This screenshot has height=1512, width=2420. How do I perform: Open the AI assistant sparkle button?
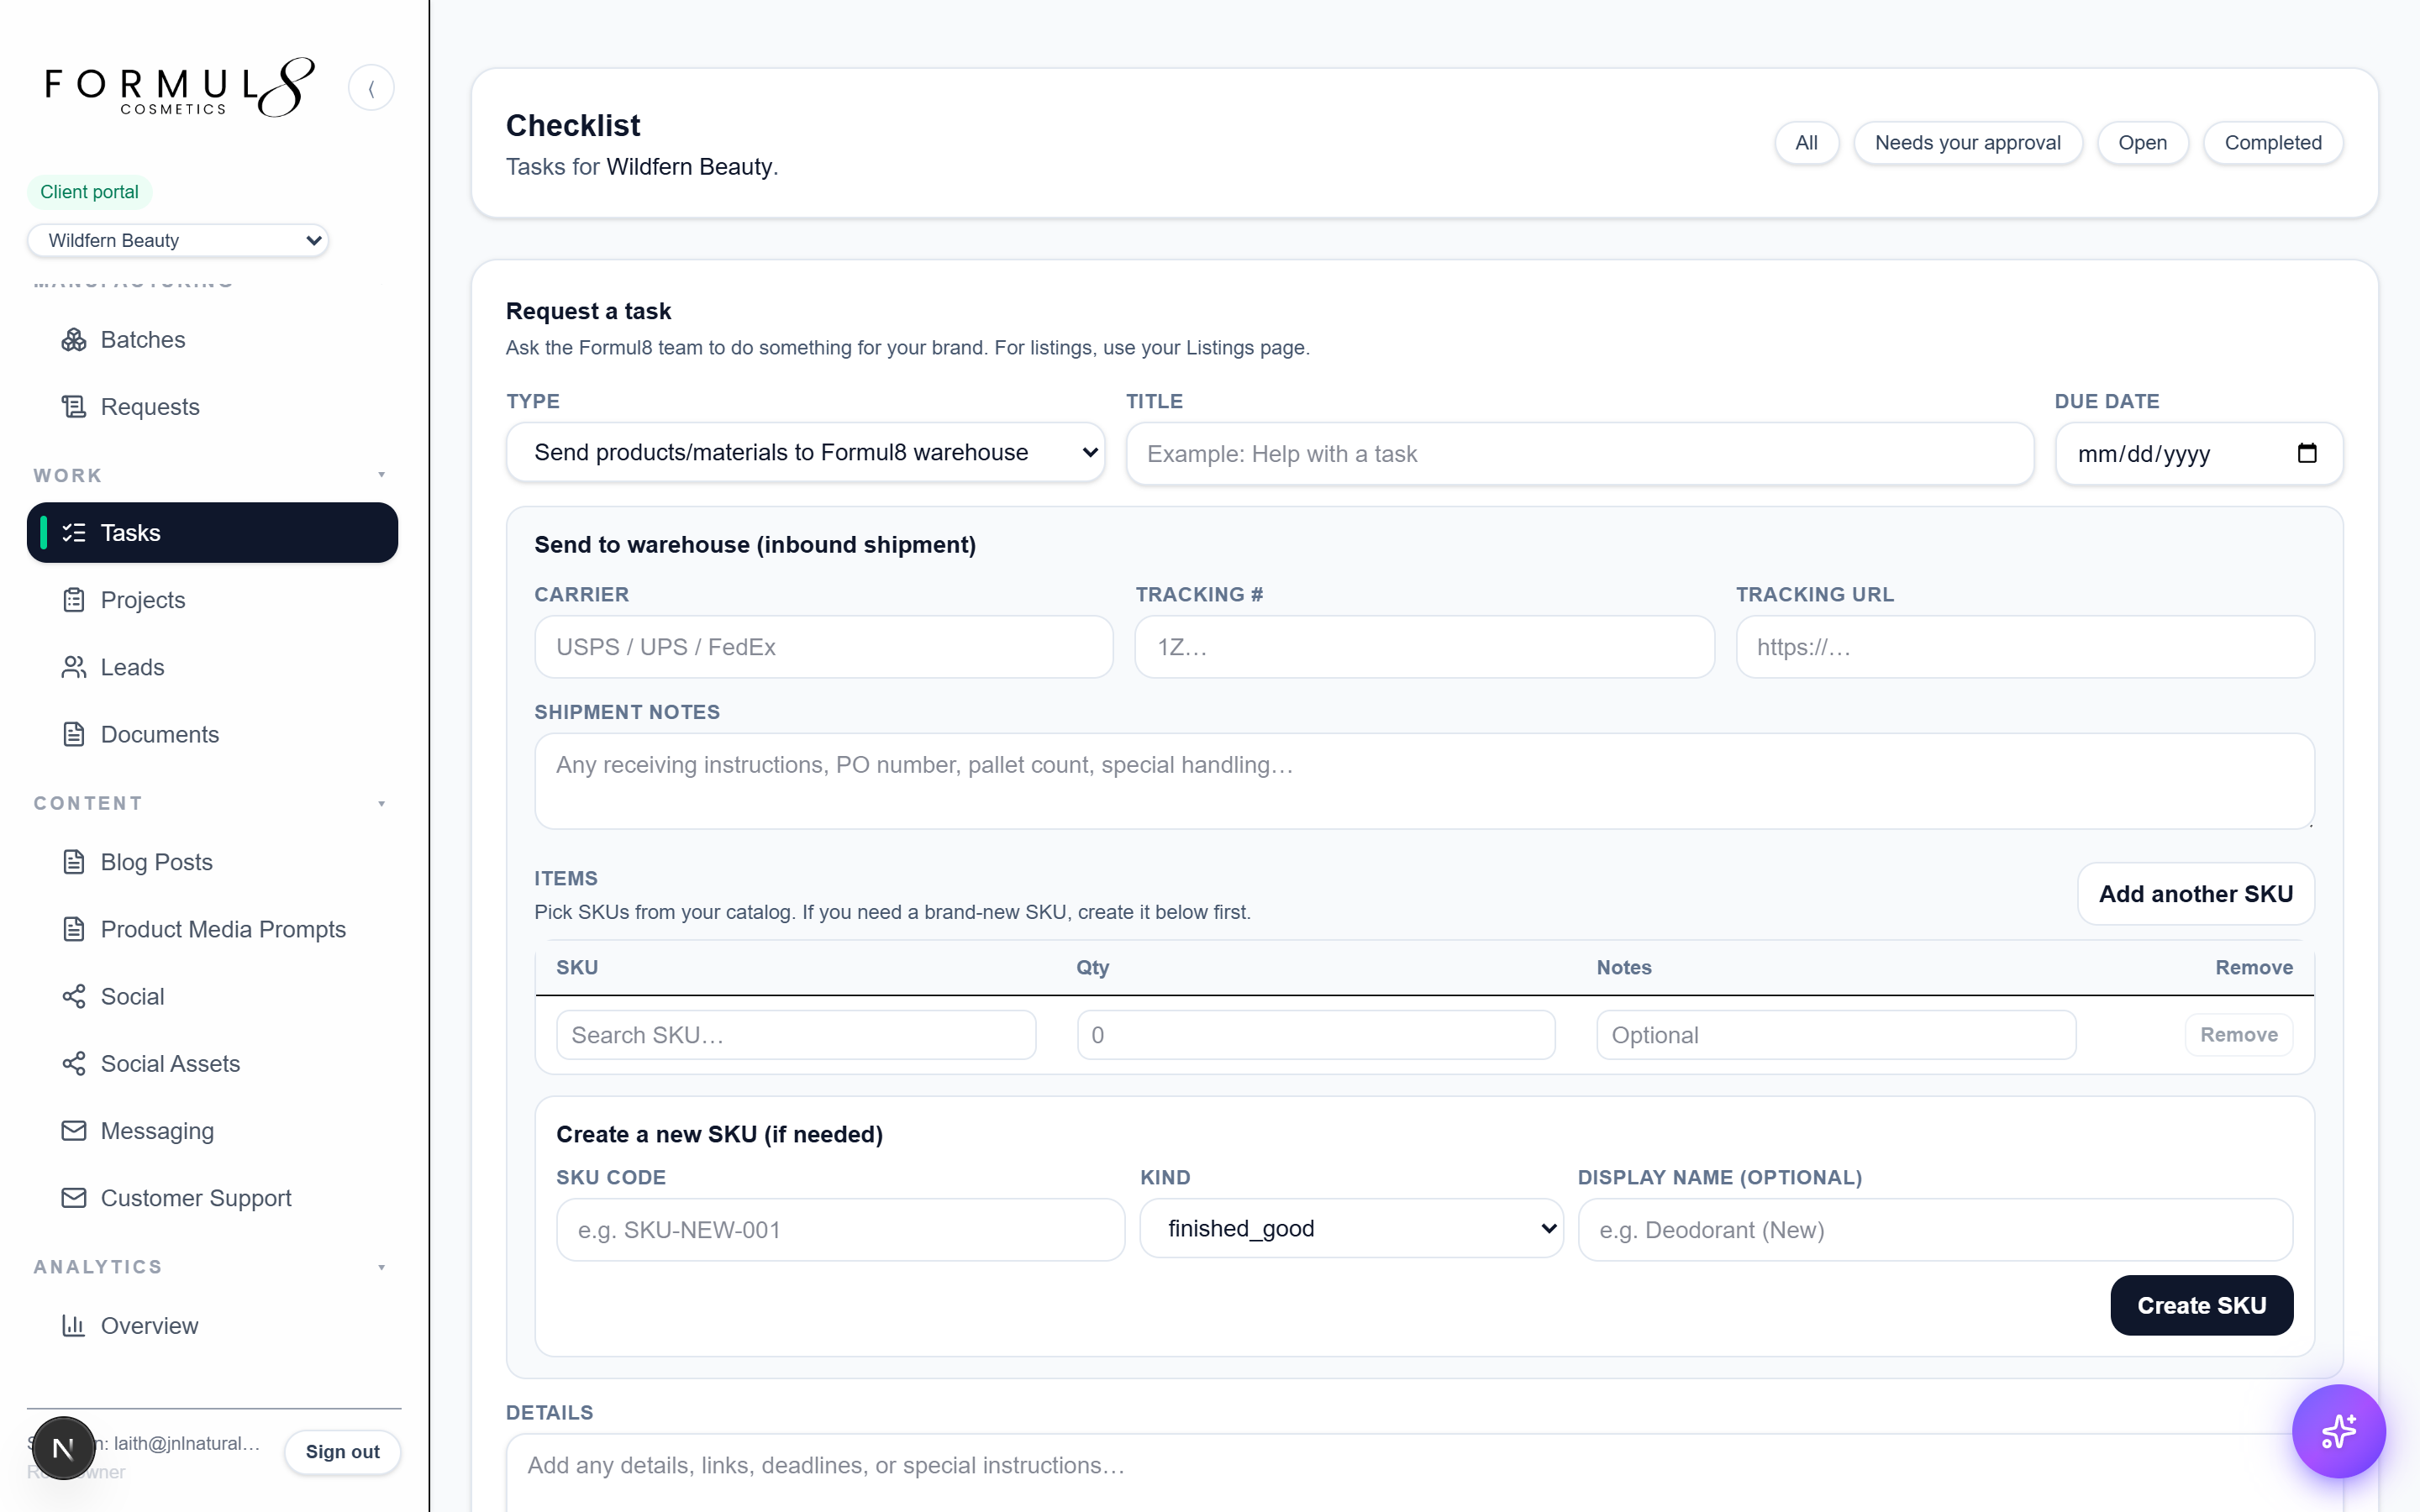coord(2339,1431)
